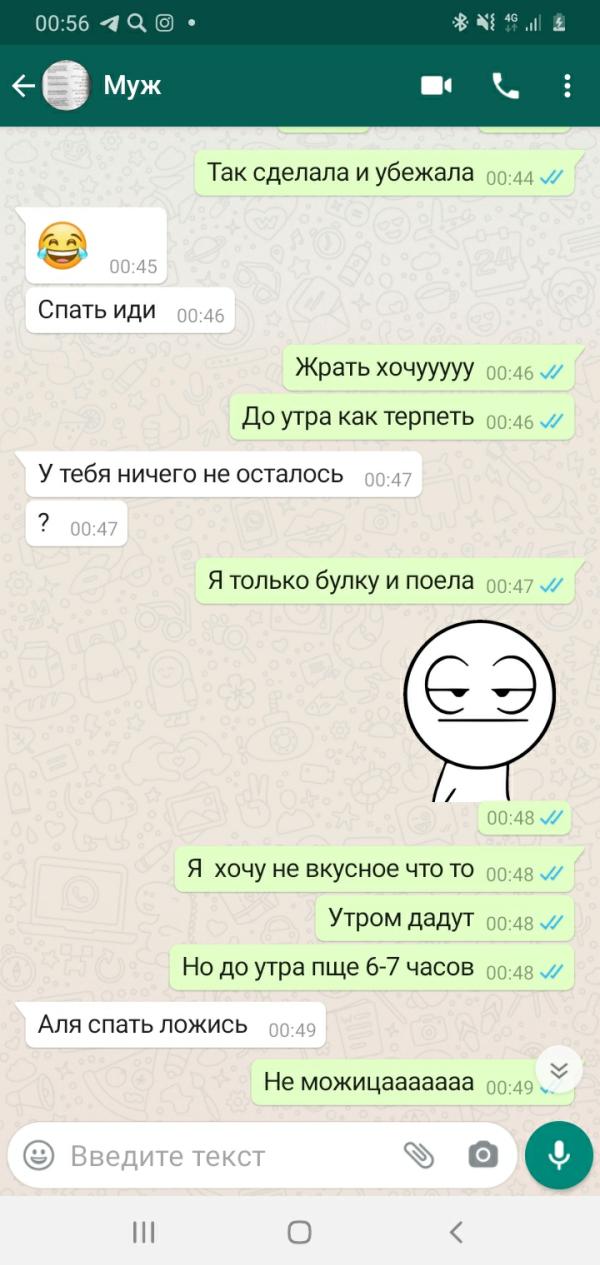Image resolution: width=600 pixels, height=1265 pixels.
Task: Go back using the header arrow
Action: coord(23,86)
